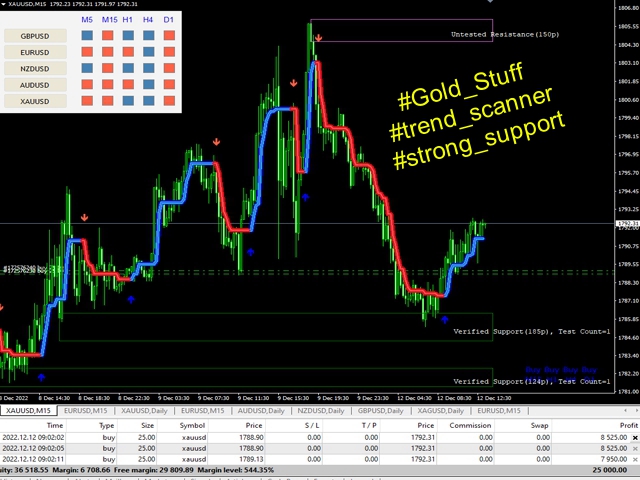Viewport: 640px width, 480px height.
Task: Switch to the XAUUSD,Daily chart tab
Action: point(144,411)
